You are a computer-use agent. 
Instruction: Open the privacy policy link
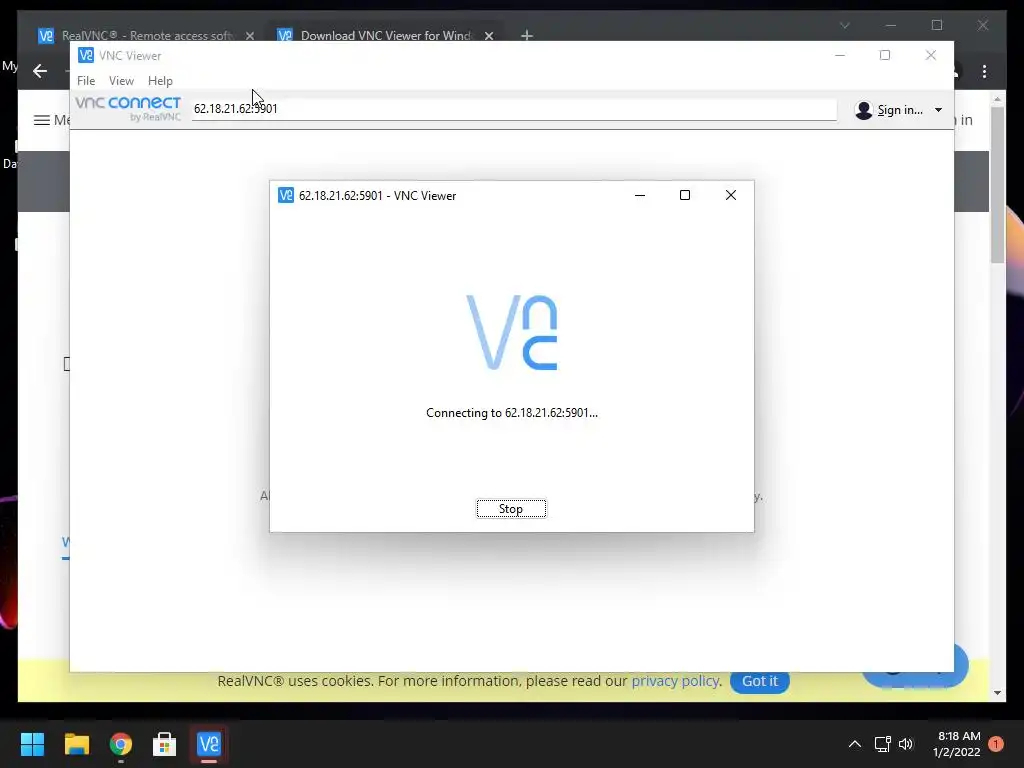676,681
